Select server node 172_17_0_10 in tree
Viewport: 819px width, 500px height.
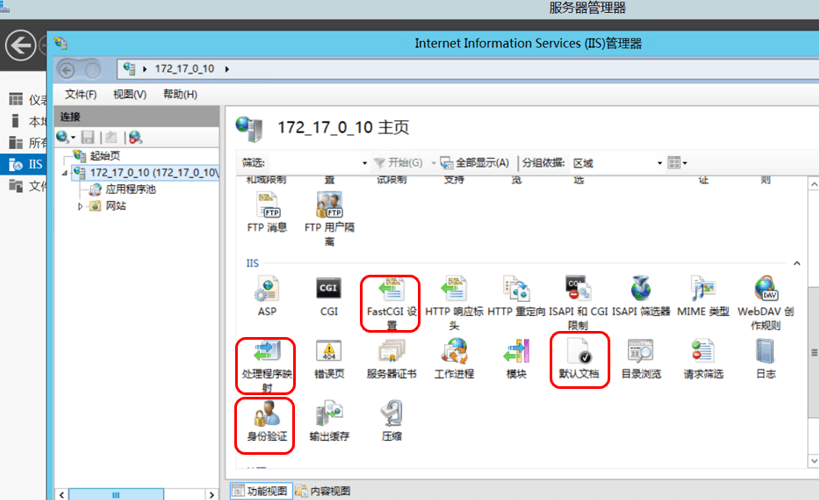click(146, 172)
